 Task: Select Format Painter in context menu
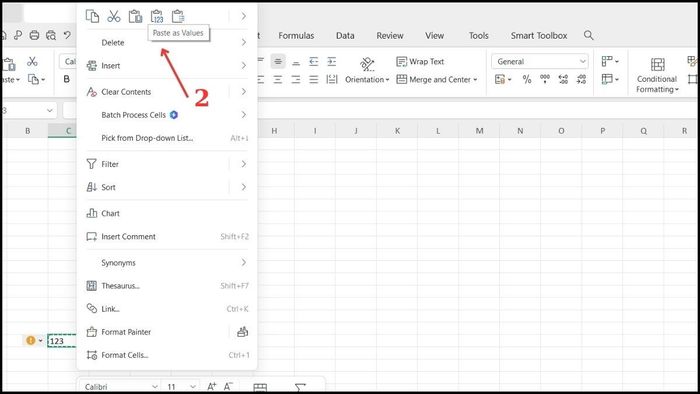click(x=126, y=332)
